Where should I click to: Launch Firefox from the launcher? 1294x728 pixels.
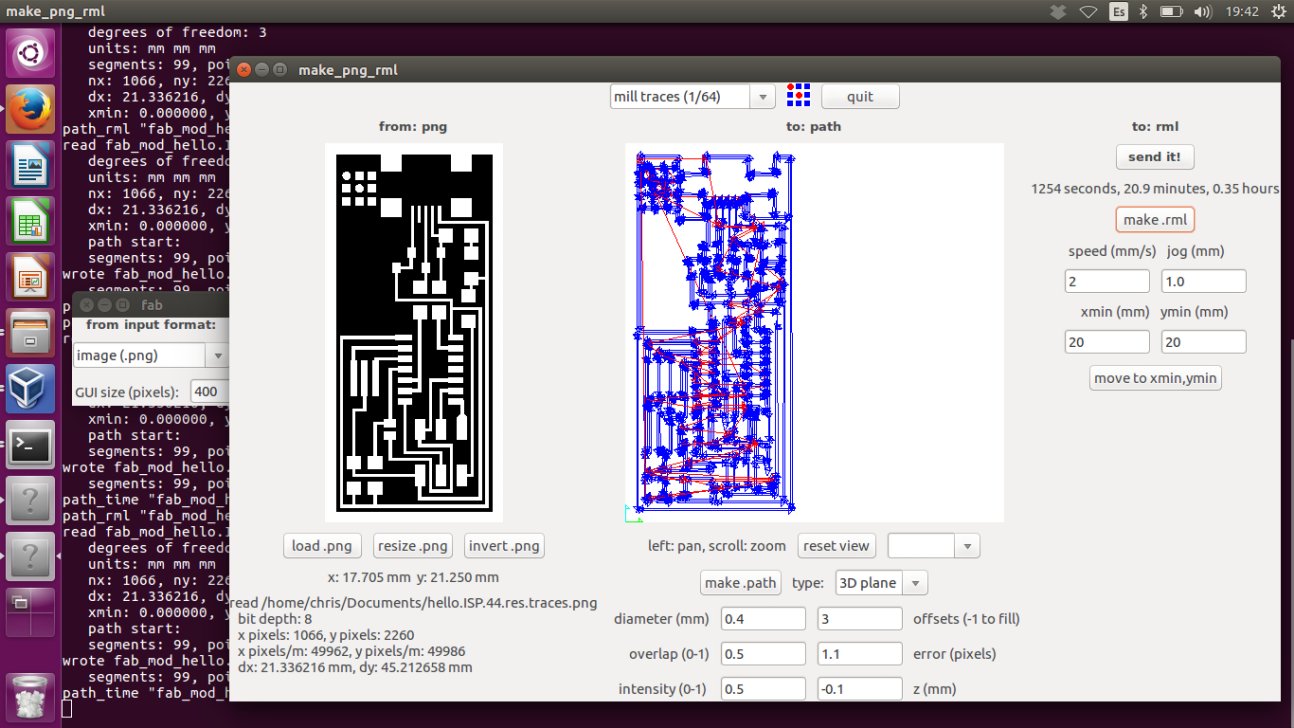coord(30,108)
